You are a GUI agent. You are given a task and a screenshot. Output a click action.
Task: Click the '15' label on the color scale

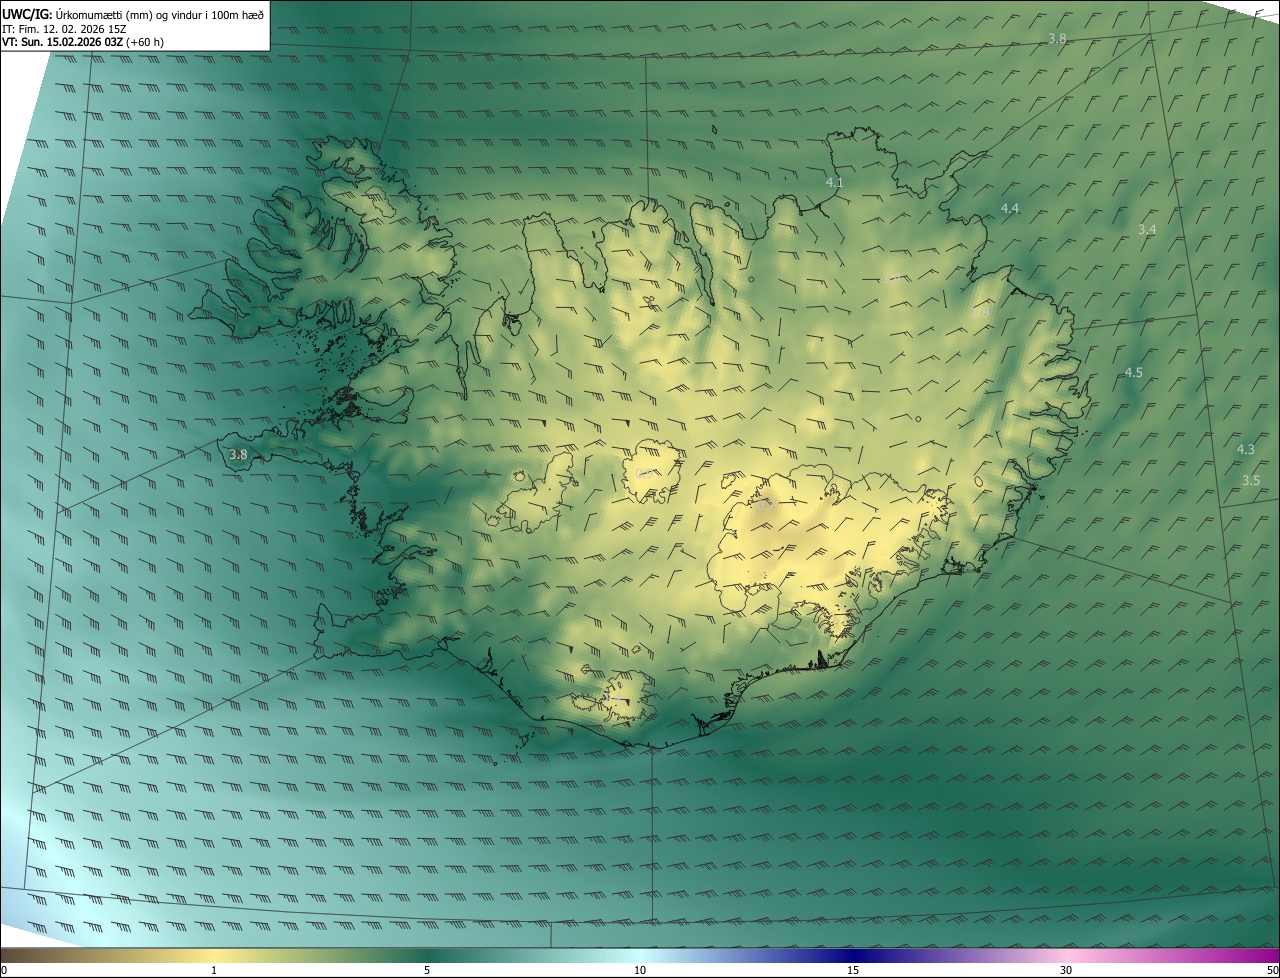pyautogui.click(x=853, y=970)
